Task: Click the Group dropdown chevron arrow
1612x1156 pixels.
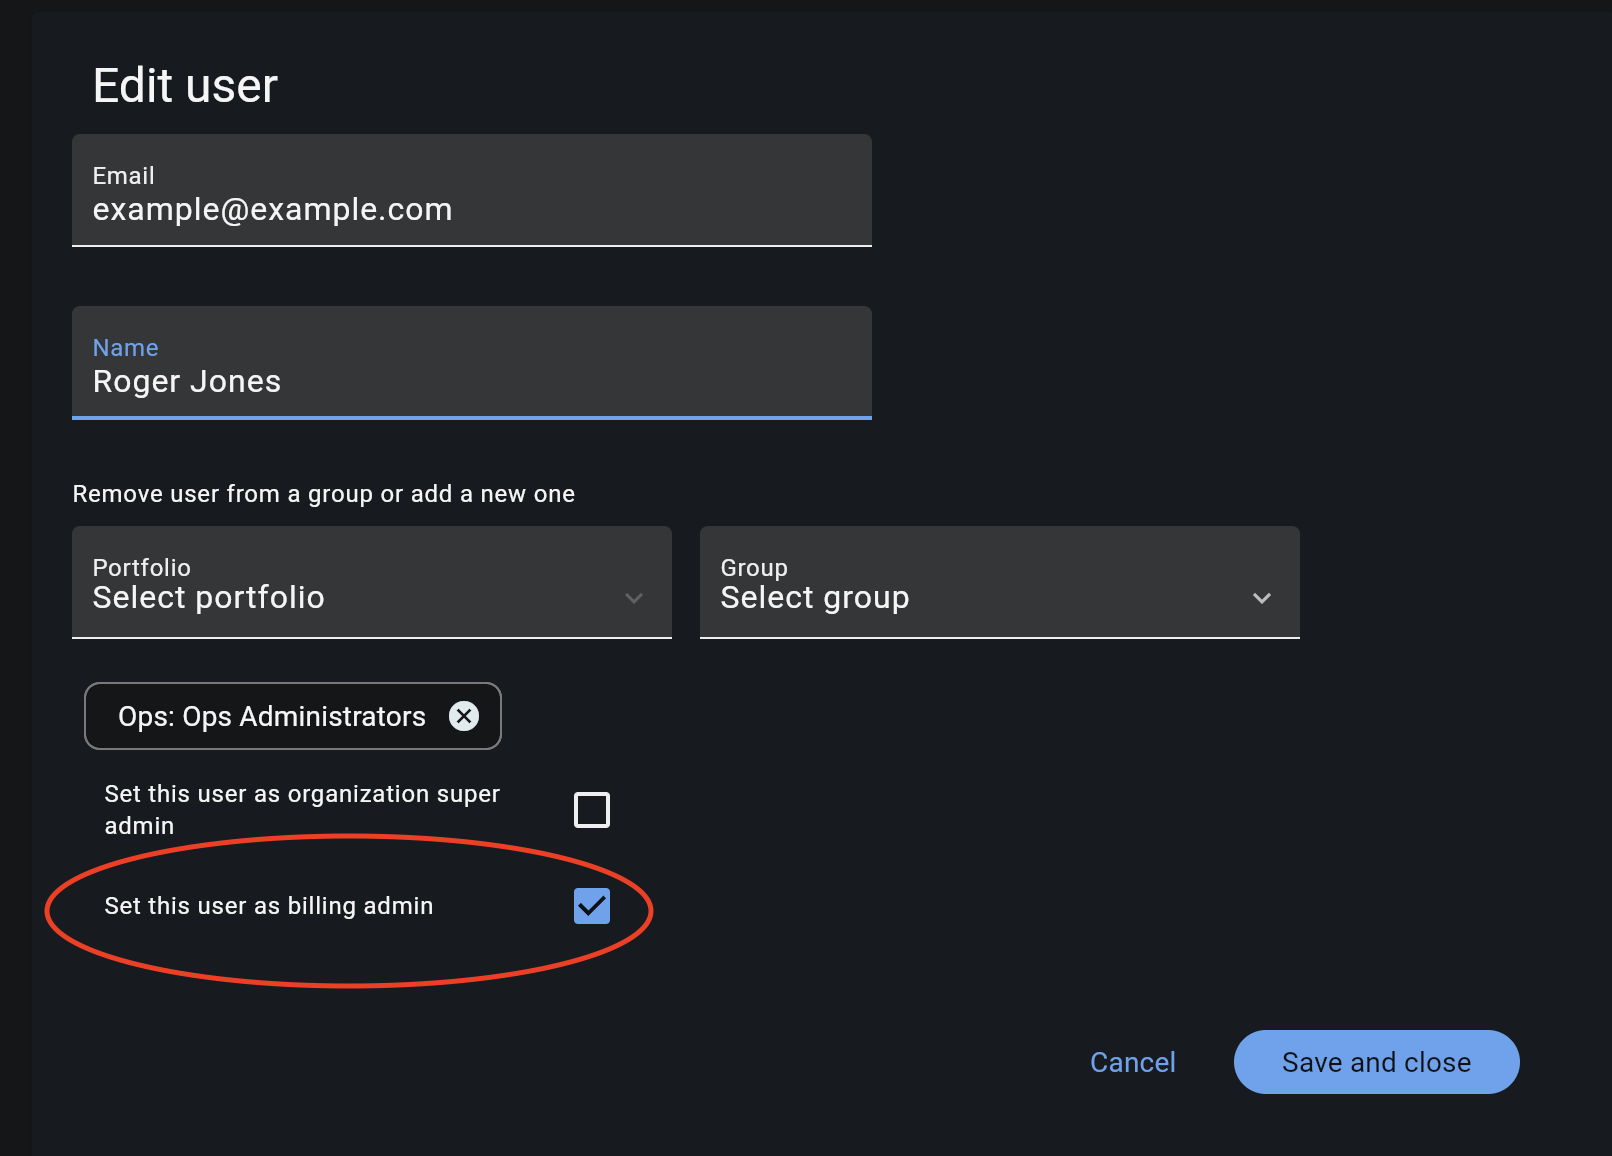Action: [1261, 598]
